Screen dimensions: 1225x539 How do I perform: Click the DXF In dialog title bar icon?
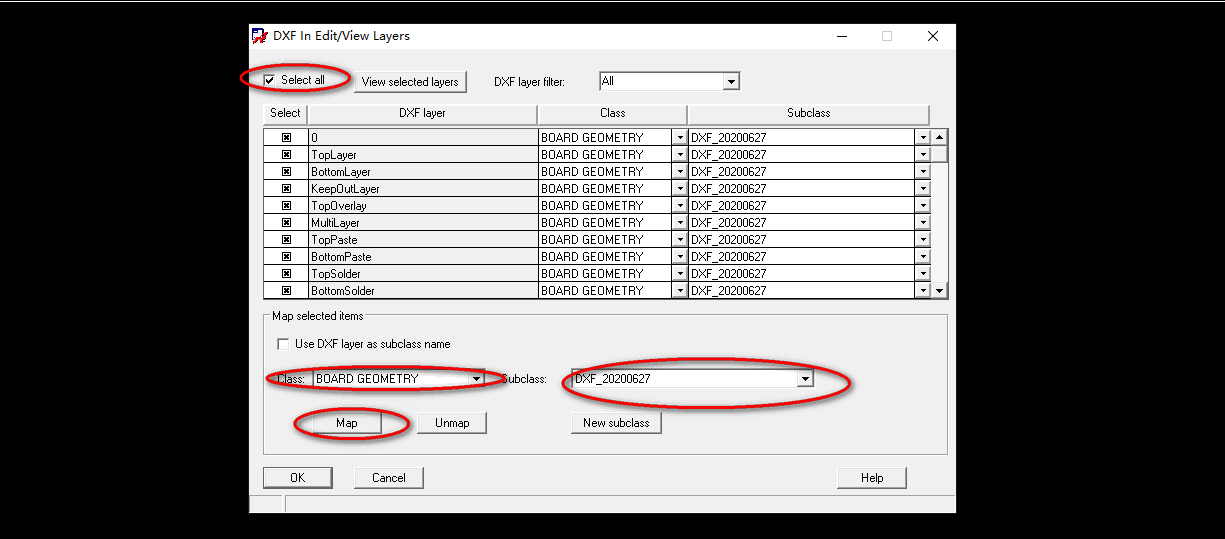pos(259,36)
